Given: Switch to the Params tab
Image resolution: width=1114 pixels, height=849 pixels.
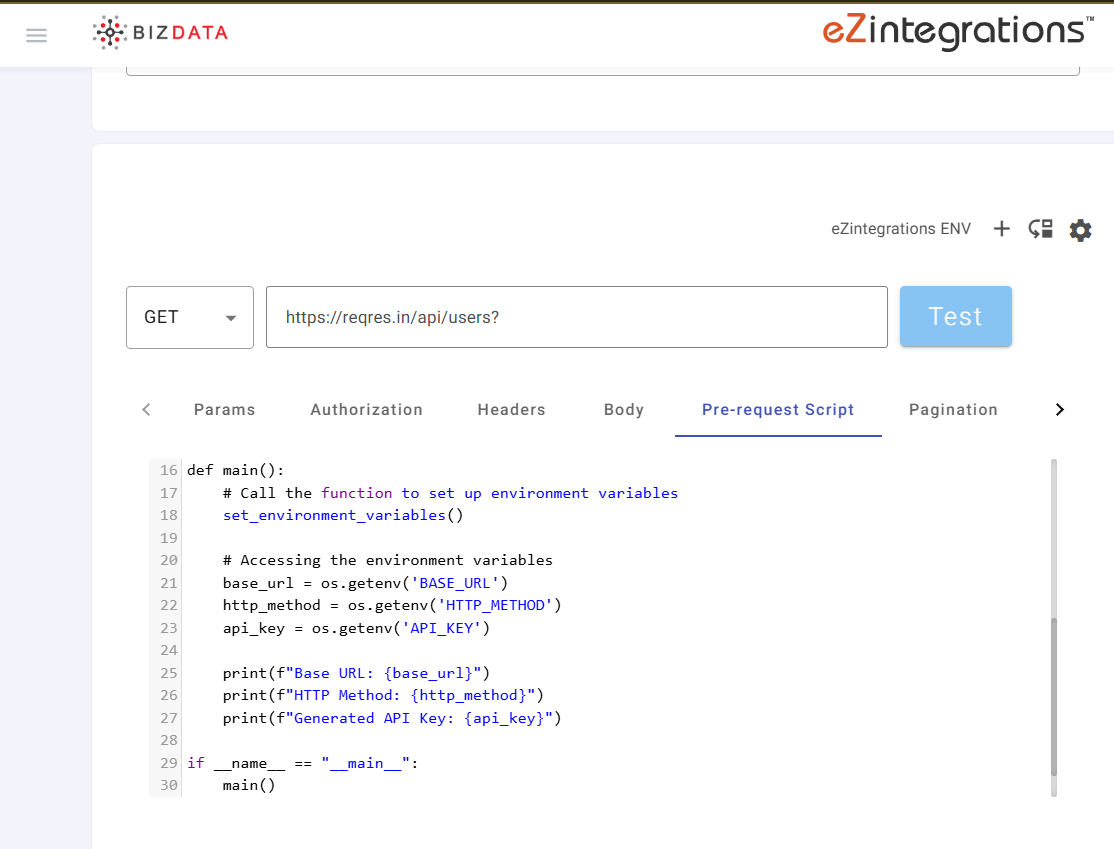Looking at the screenshot, I should coord(224,409).
